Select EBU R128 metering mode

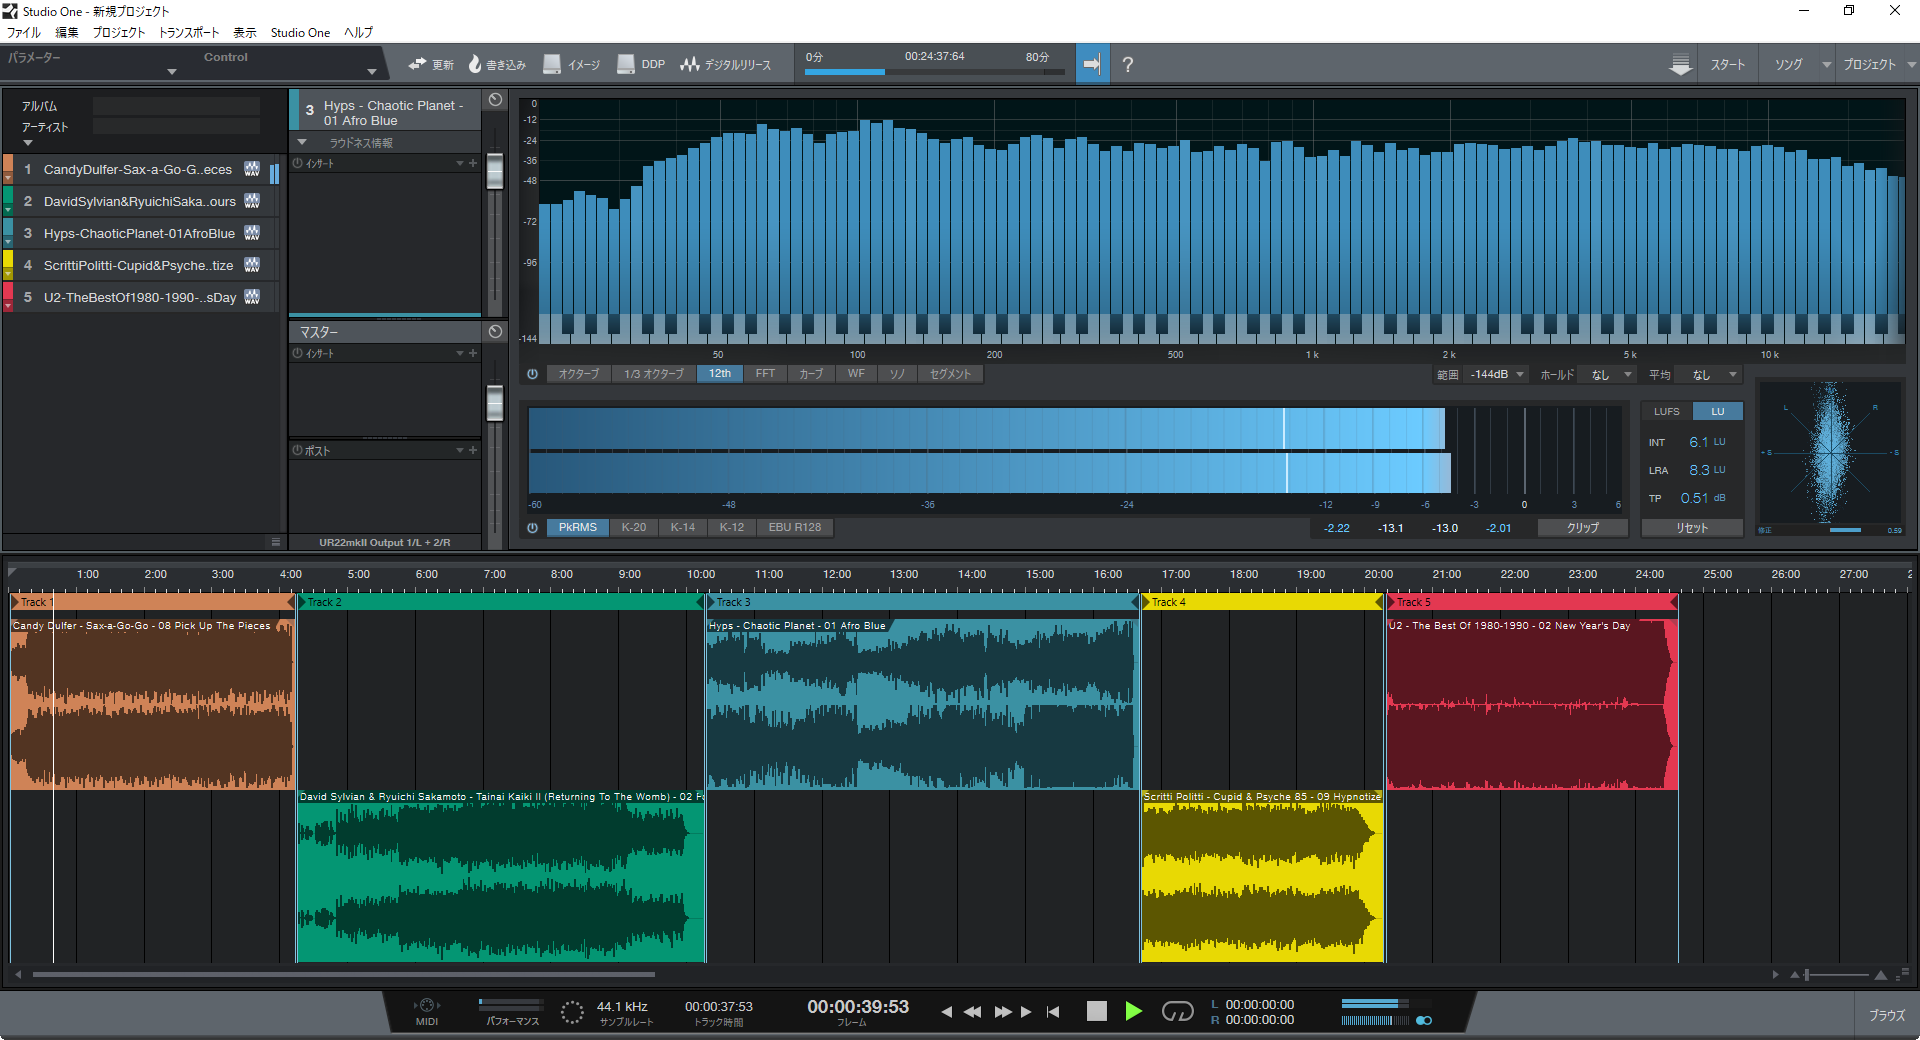coord(795,527)
